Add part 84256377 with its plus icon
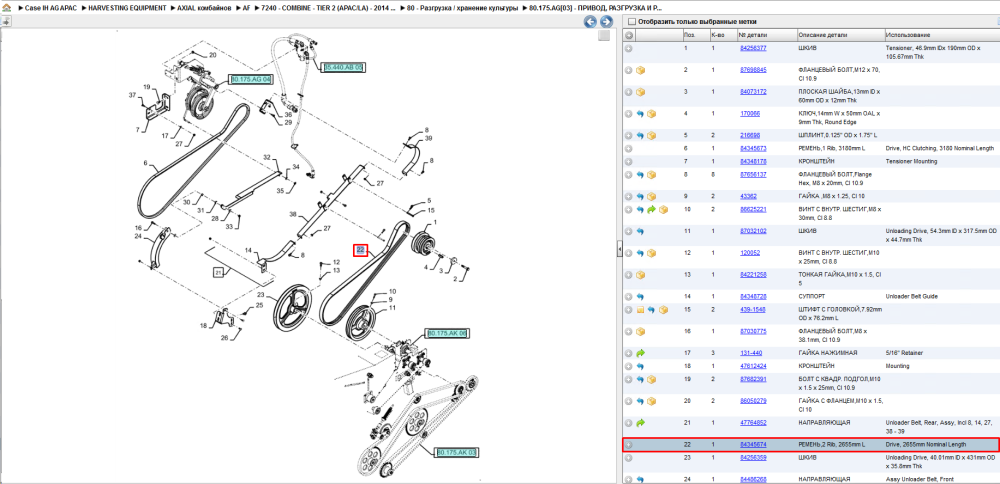1000x484 pixels. tap(629, 48)
